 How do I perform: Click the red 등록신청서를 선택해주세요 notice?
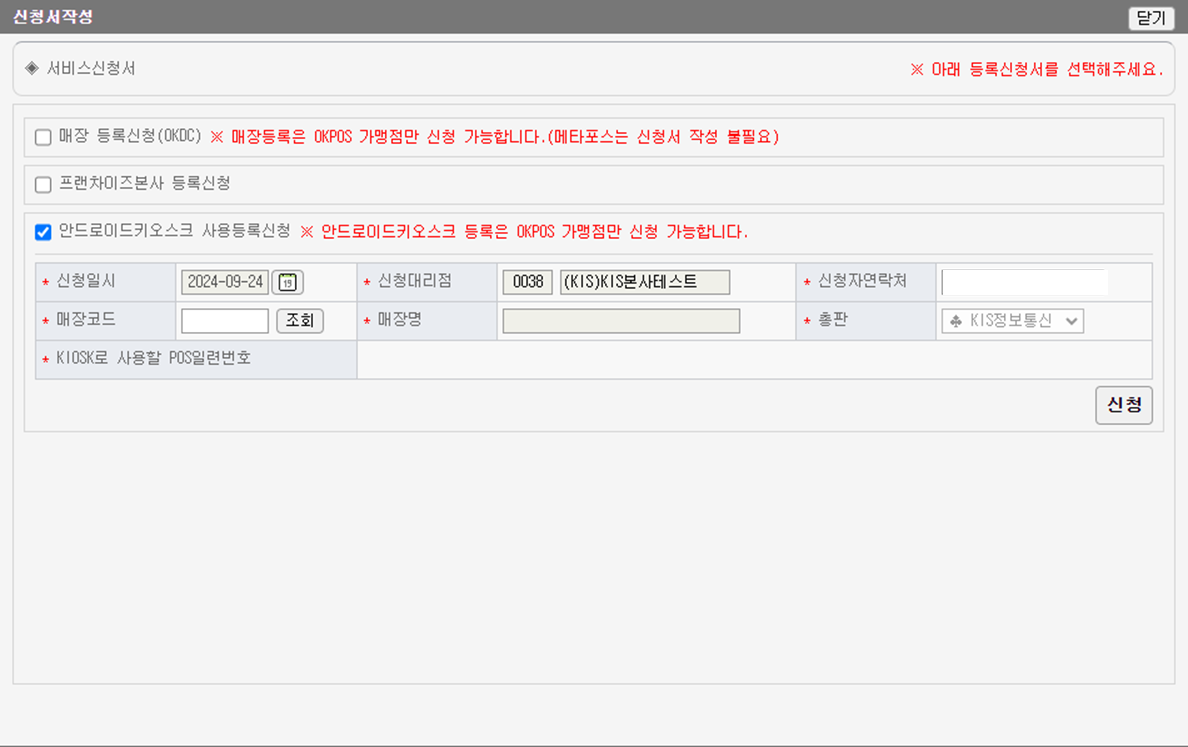(1036, 70)
